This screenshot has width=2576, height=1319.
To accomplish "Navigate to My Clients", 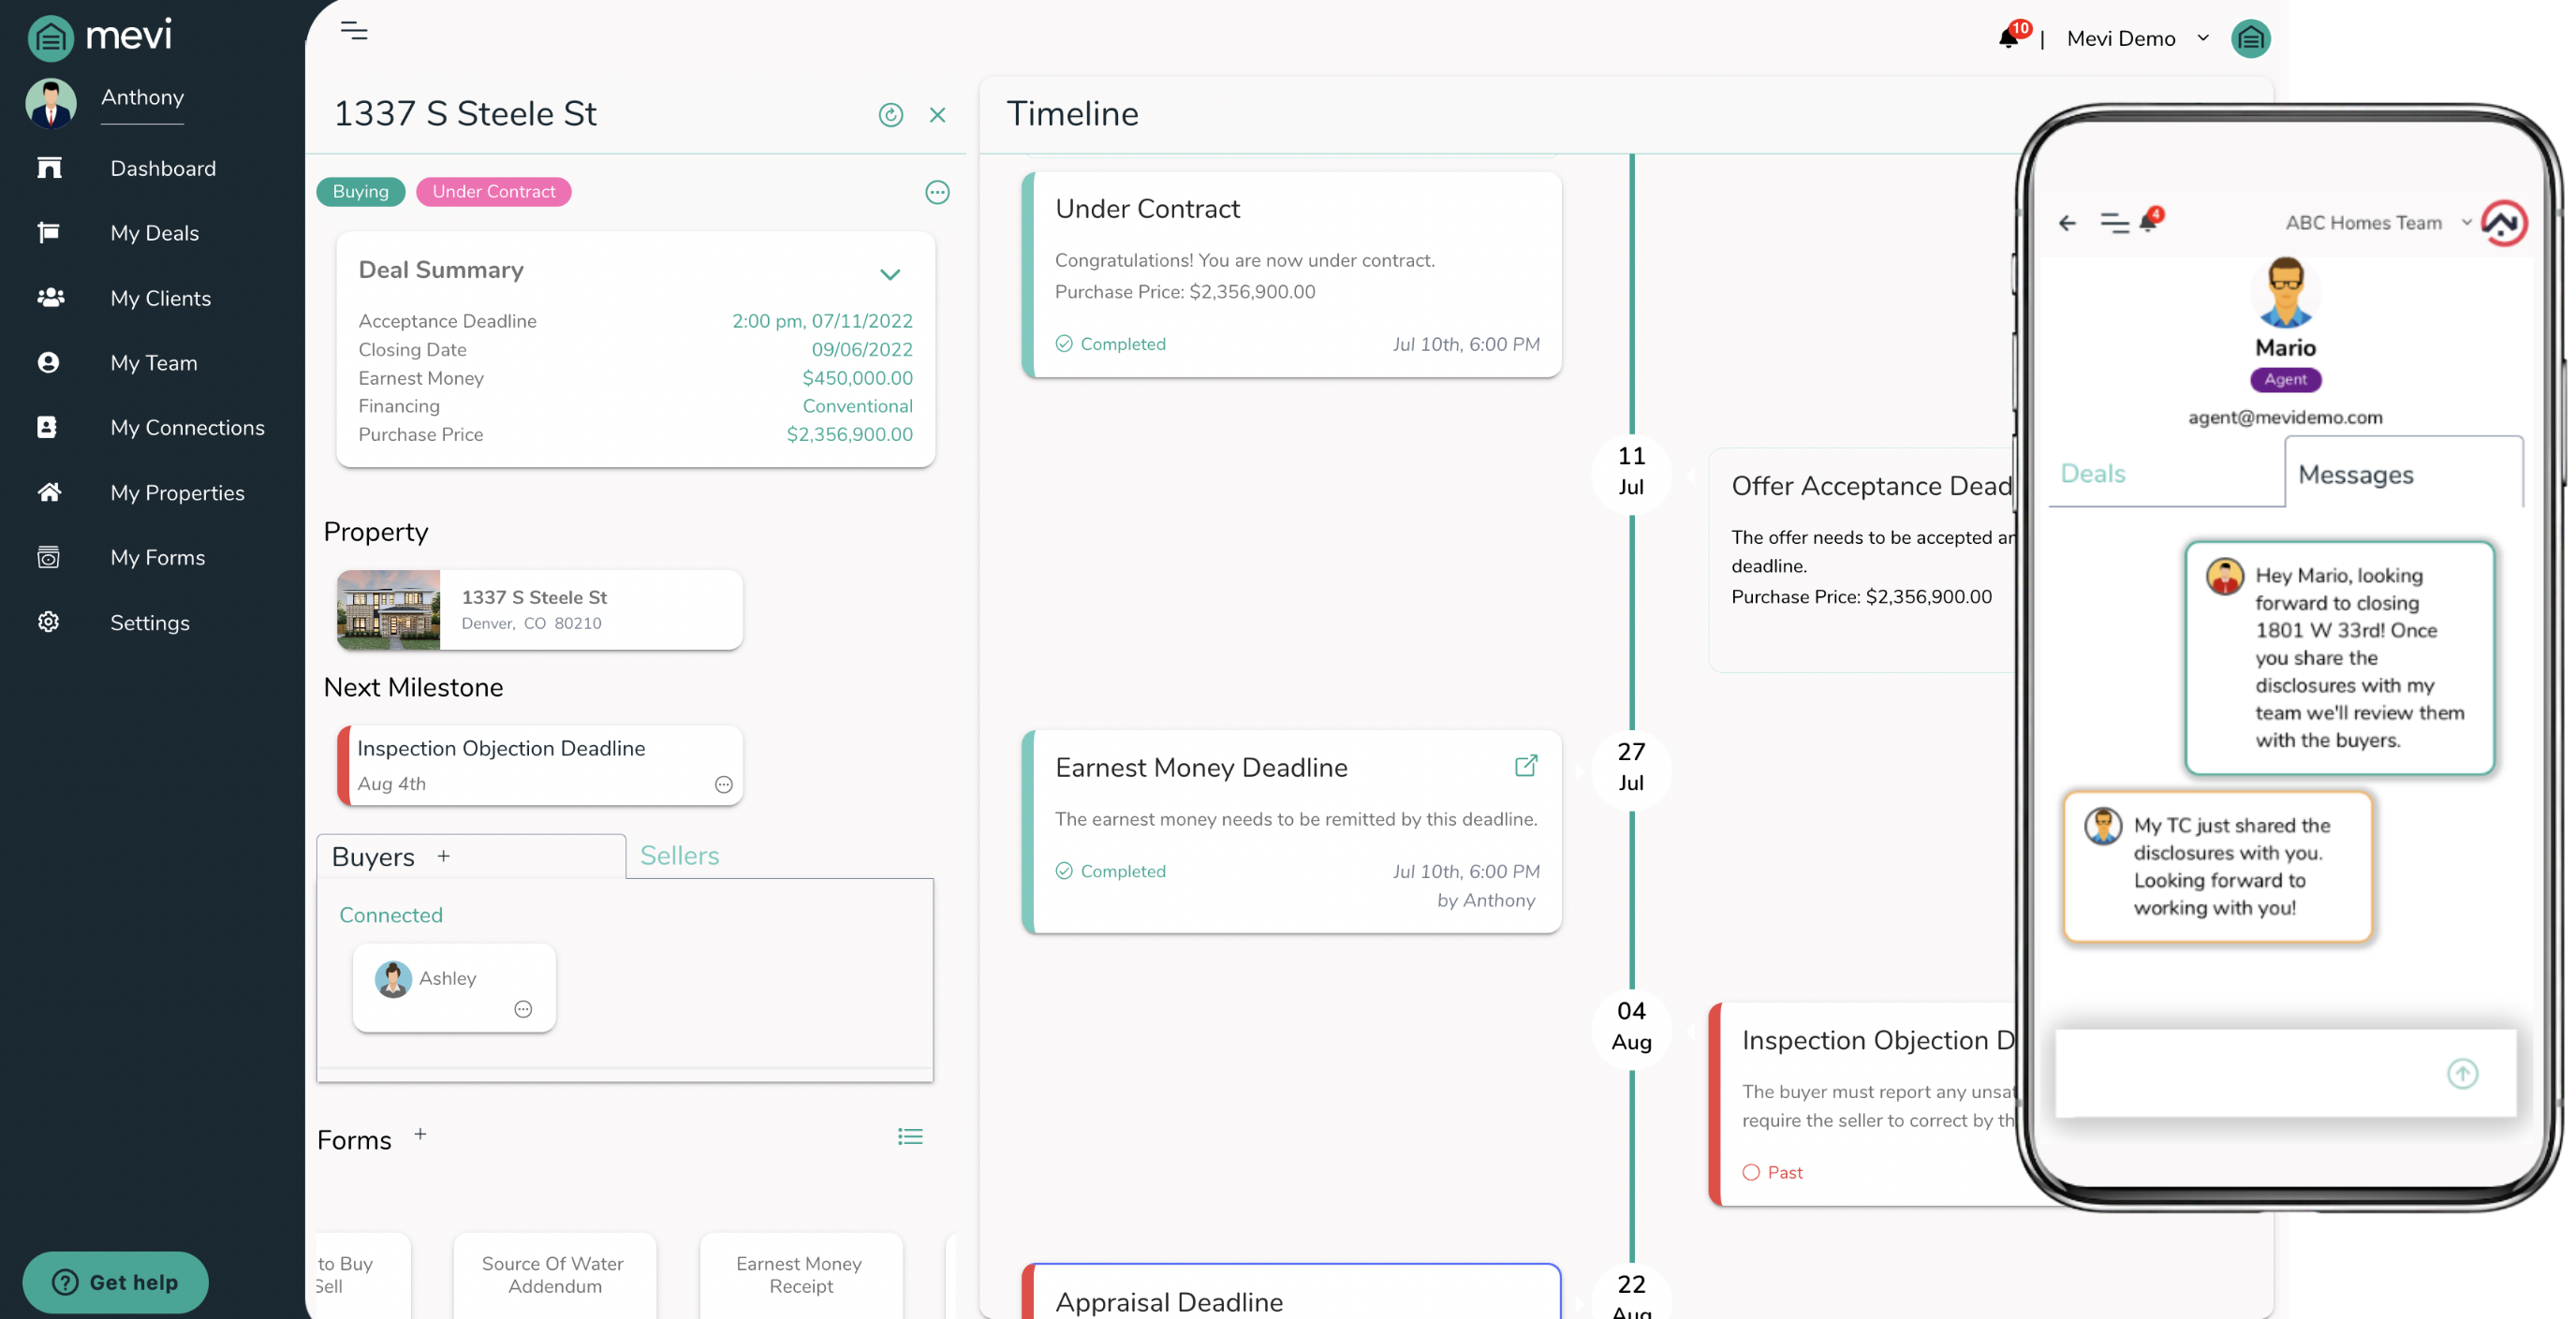I will [160, 300].
